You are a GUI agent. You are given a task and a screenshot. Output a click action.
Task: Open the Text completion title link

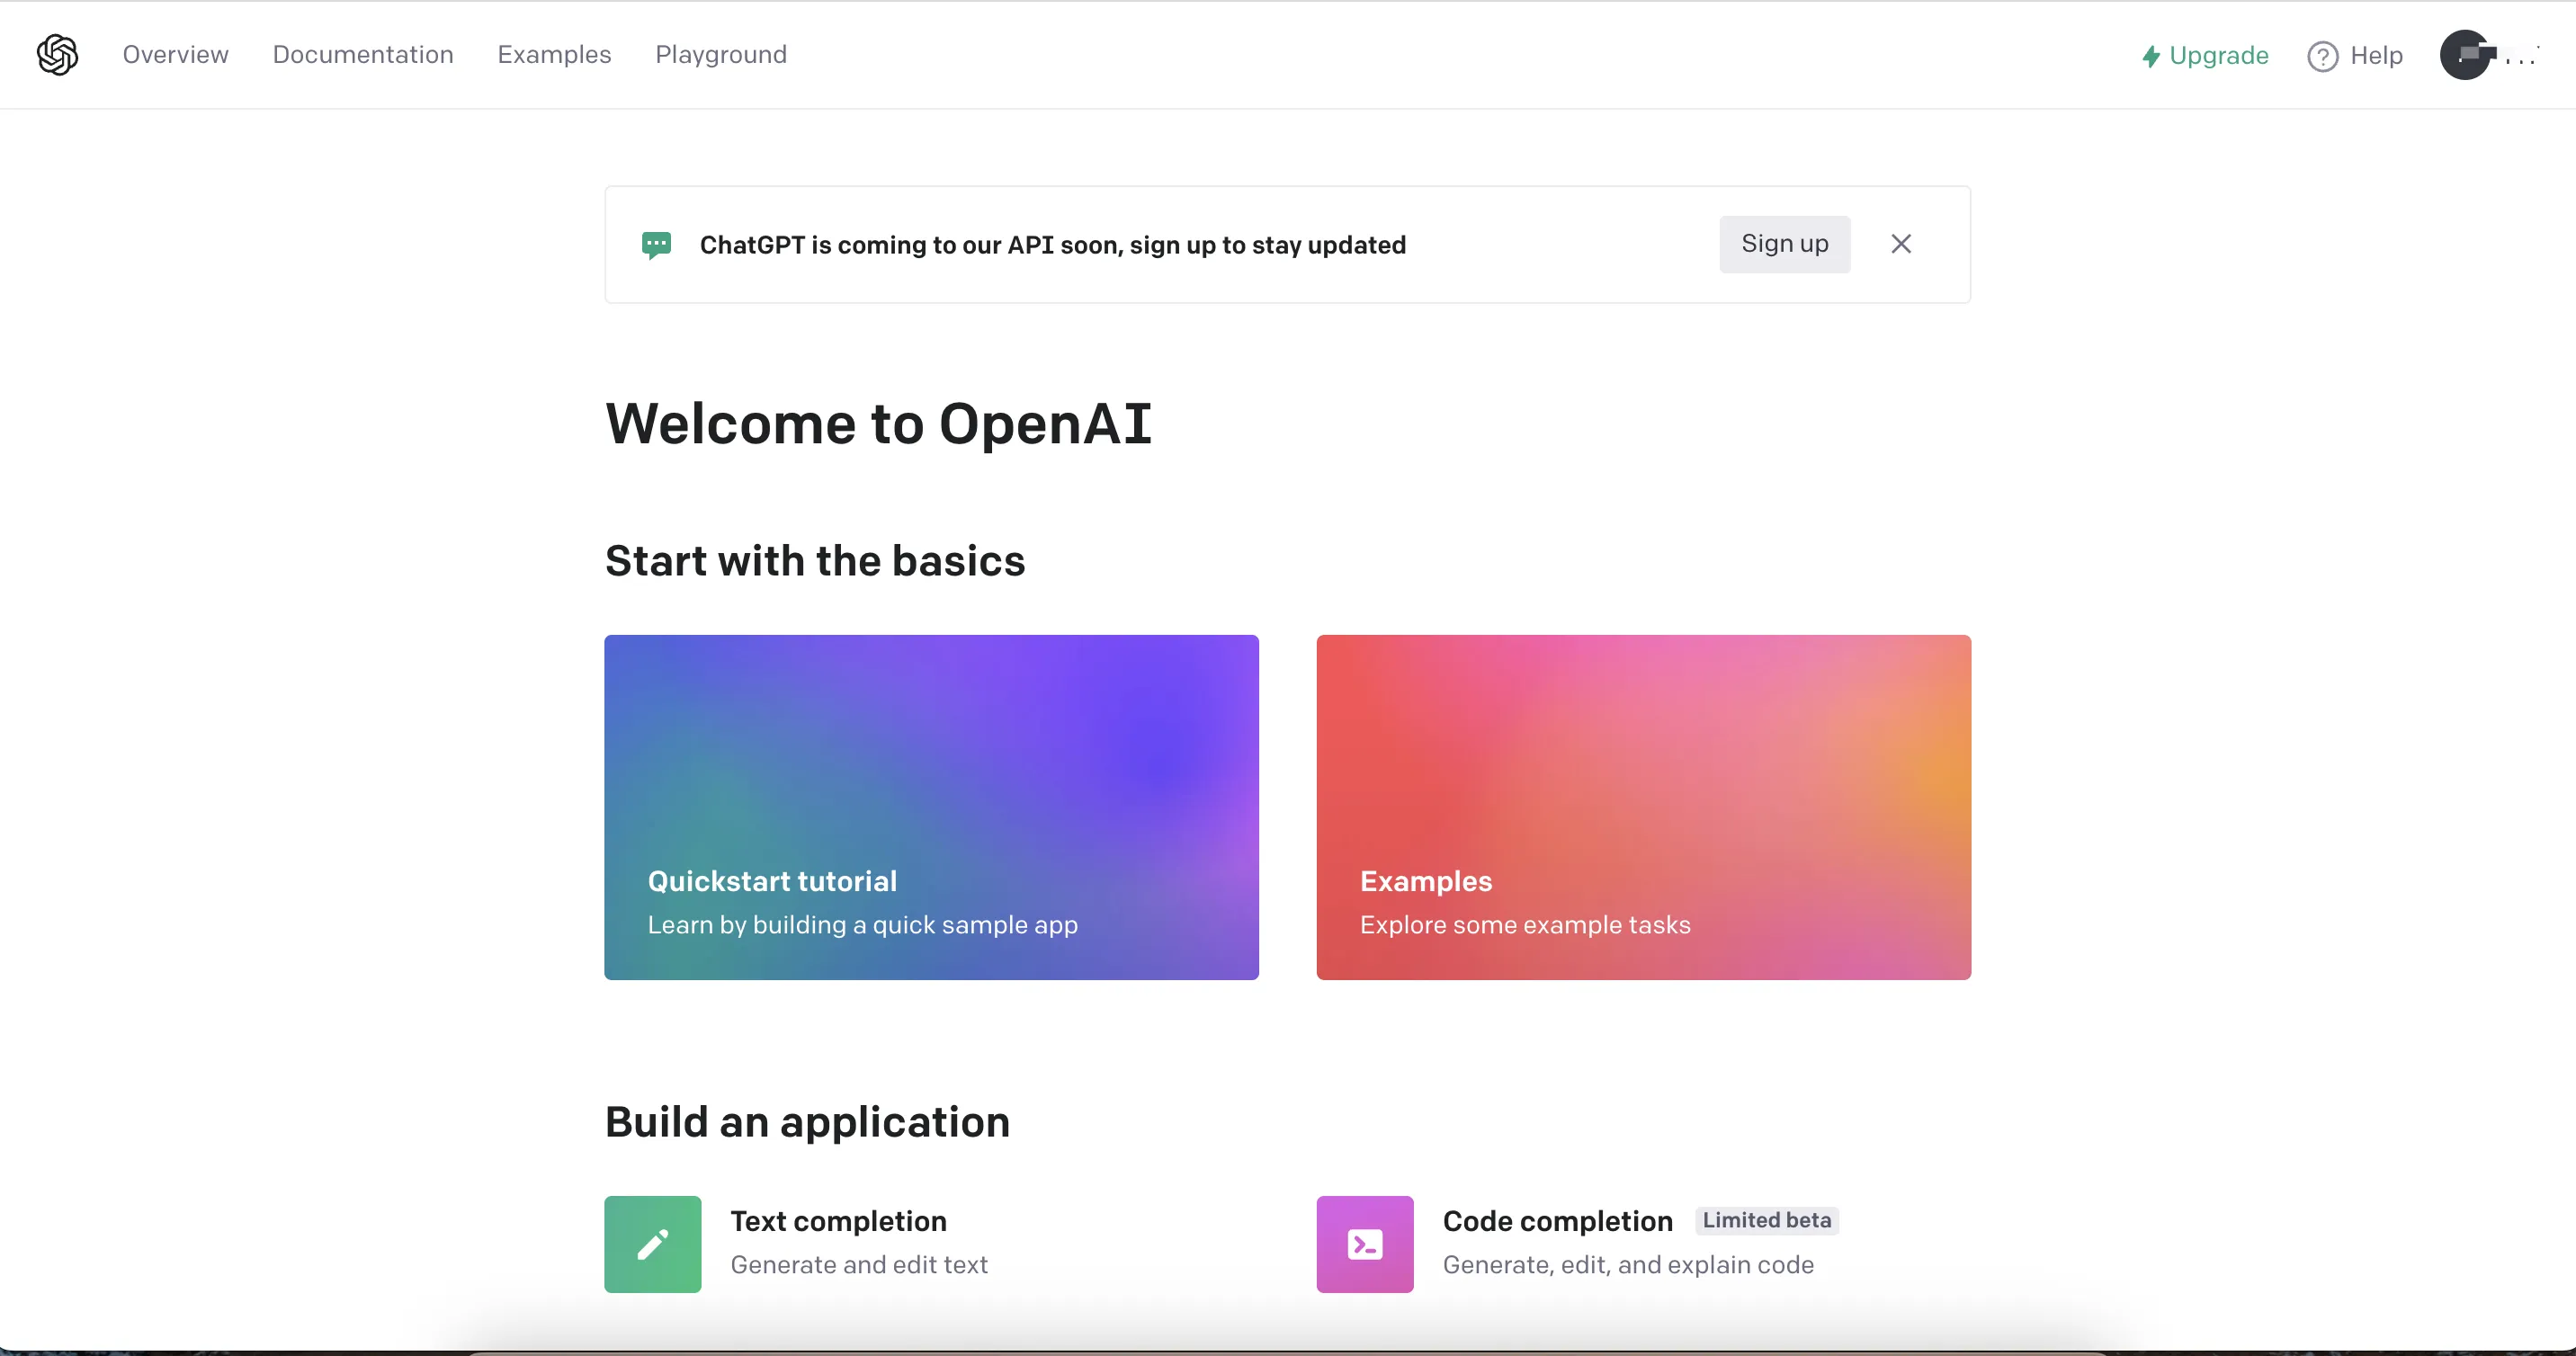[x=838, y=1221]
